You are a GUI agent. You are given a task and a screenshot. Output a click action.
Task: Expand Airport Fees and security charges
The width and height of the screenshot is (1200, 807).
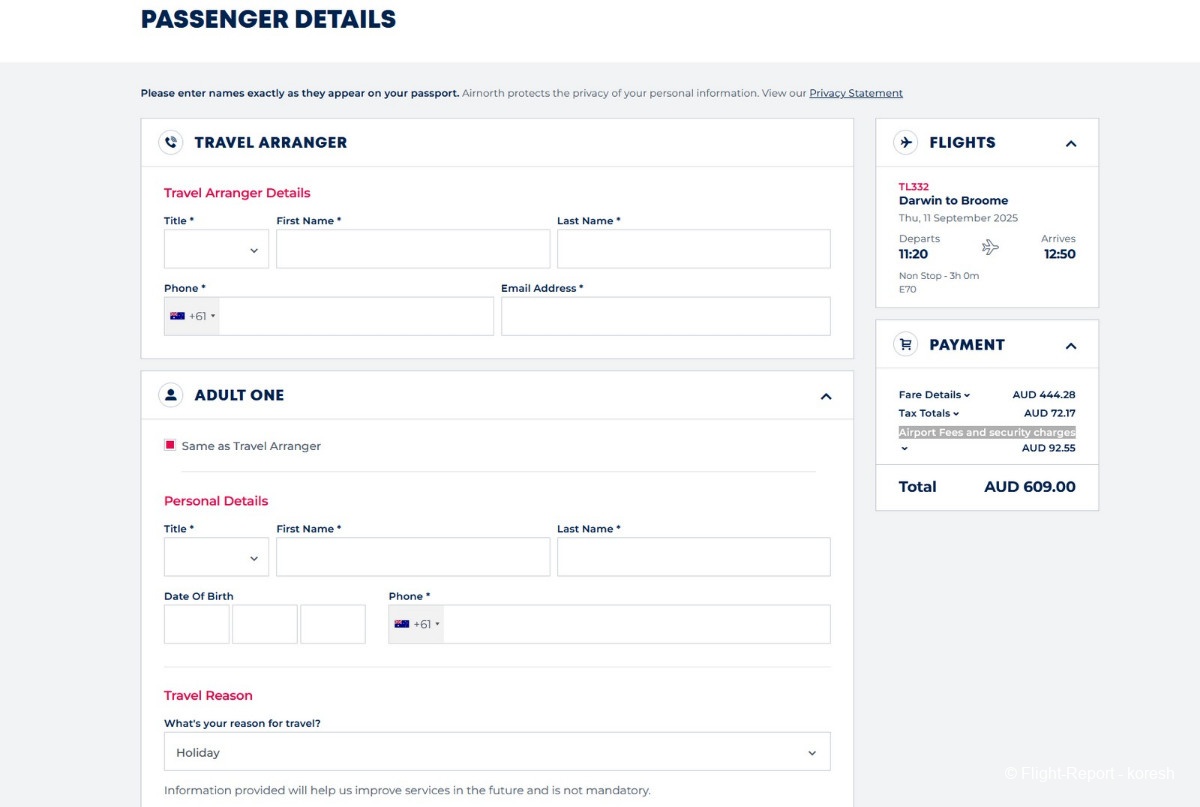click(905, 448)
